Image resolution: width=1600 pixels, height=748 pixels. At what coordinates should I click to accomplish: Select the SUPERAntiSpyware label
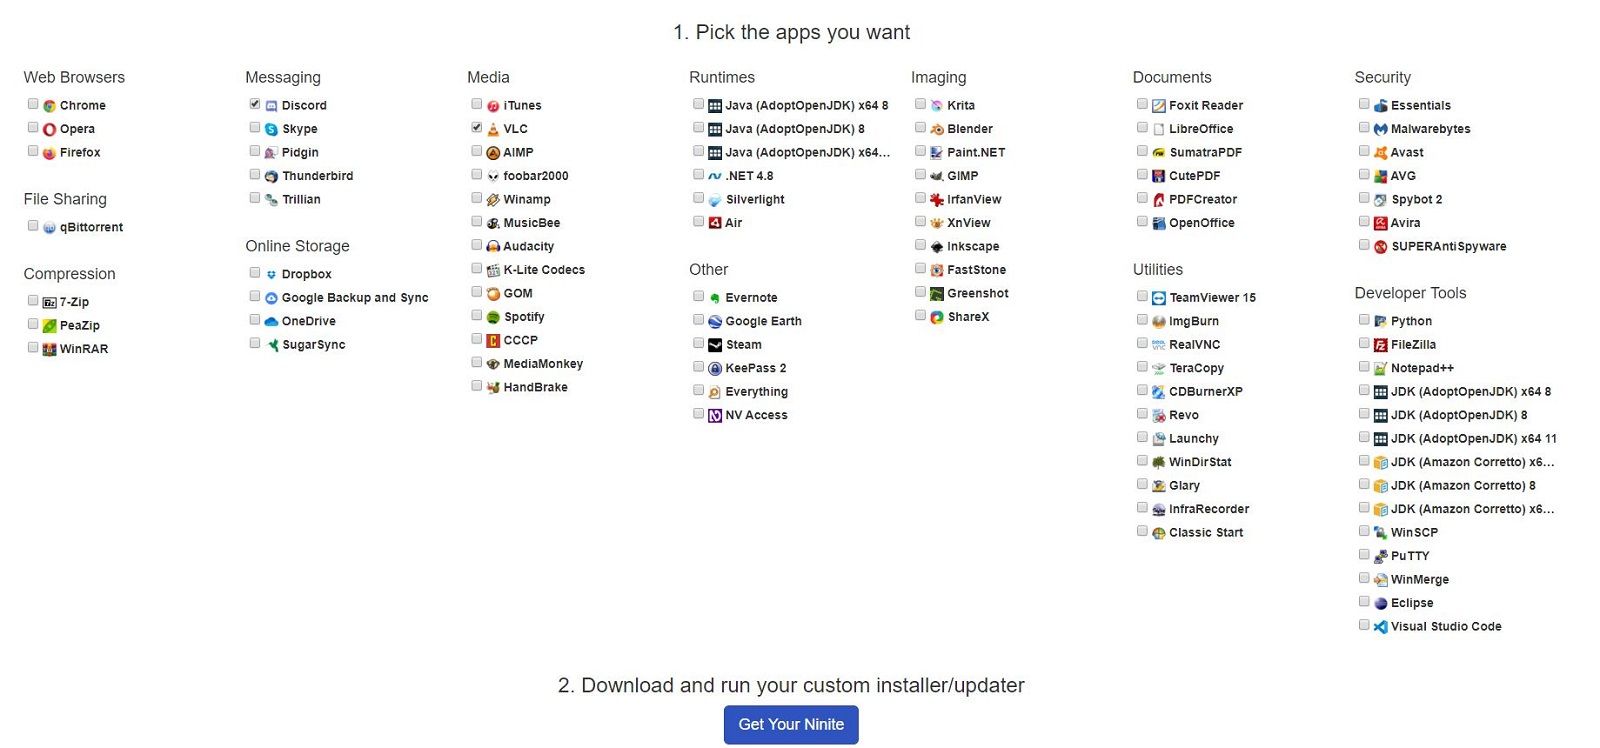coord(1448,247)
